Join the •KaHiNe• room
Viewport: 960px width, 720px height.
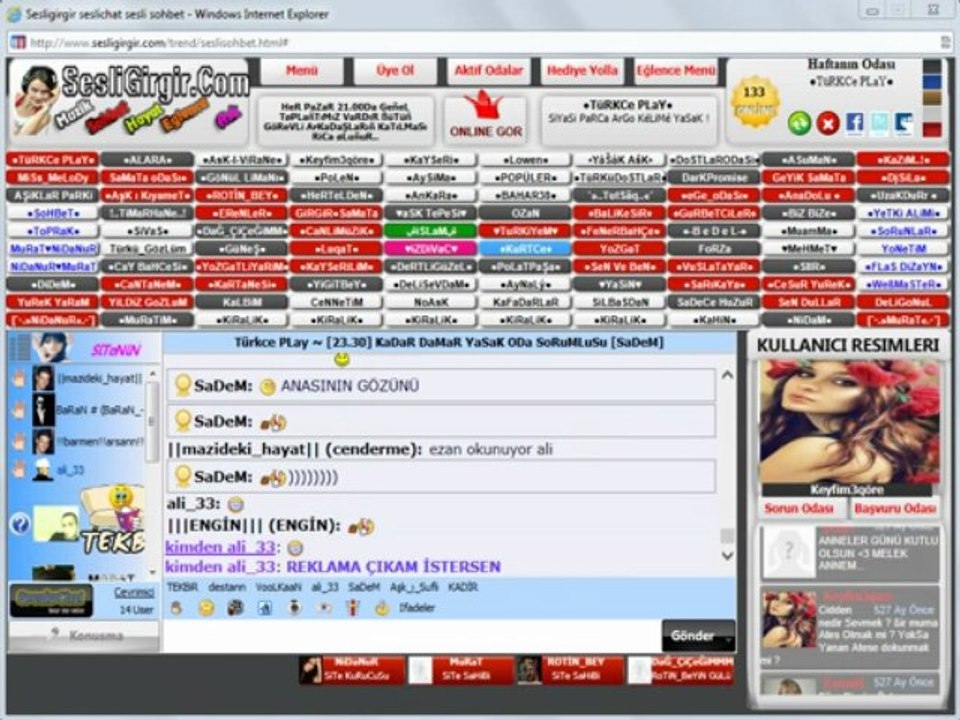(714, 320)
